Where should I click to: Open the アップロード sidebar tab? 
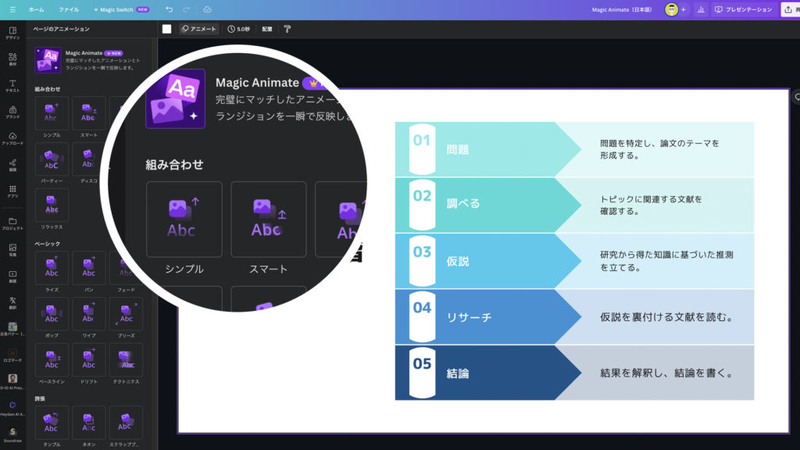coord(12,139)
